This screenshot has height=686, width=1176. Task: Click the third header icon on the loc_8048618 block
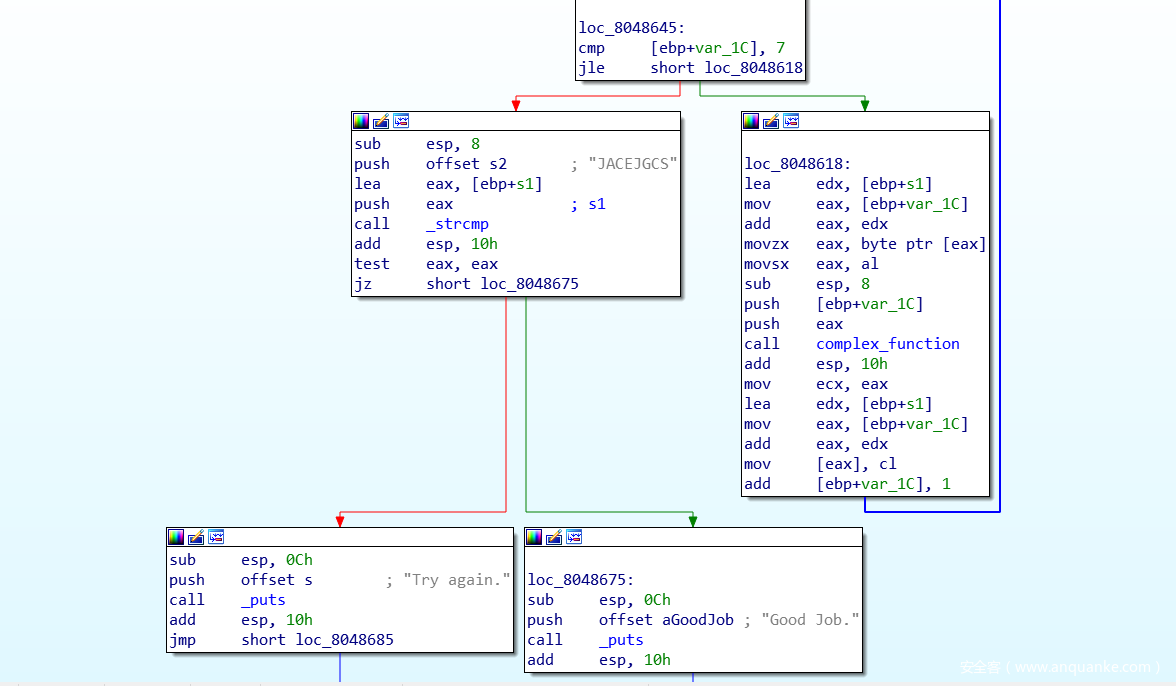pyautogui.click(x=791, y=121)
